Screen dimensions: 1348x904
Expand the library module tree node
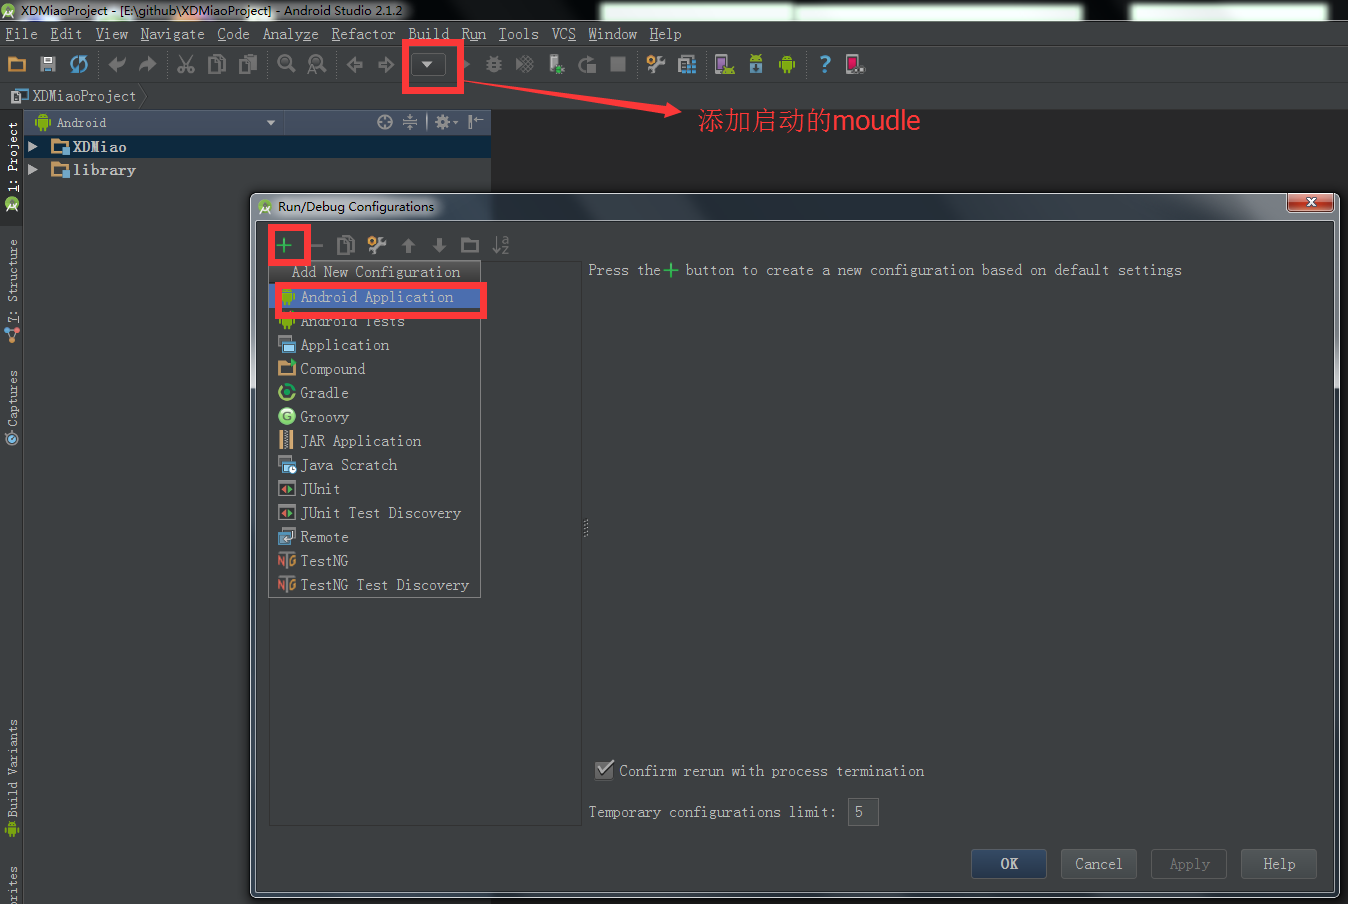click(33, 170)
